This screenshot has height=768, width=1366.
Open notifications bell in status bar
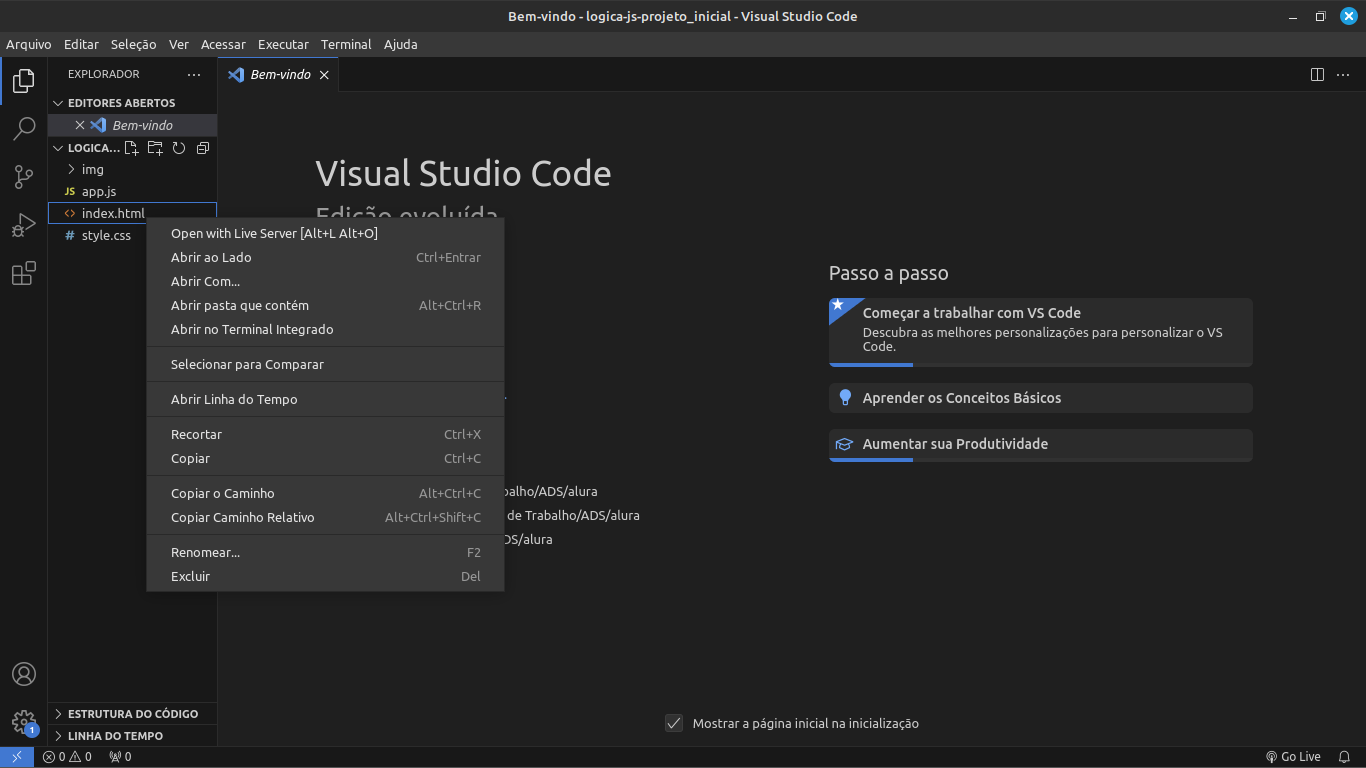tap(1346, 757)
